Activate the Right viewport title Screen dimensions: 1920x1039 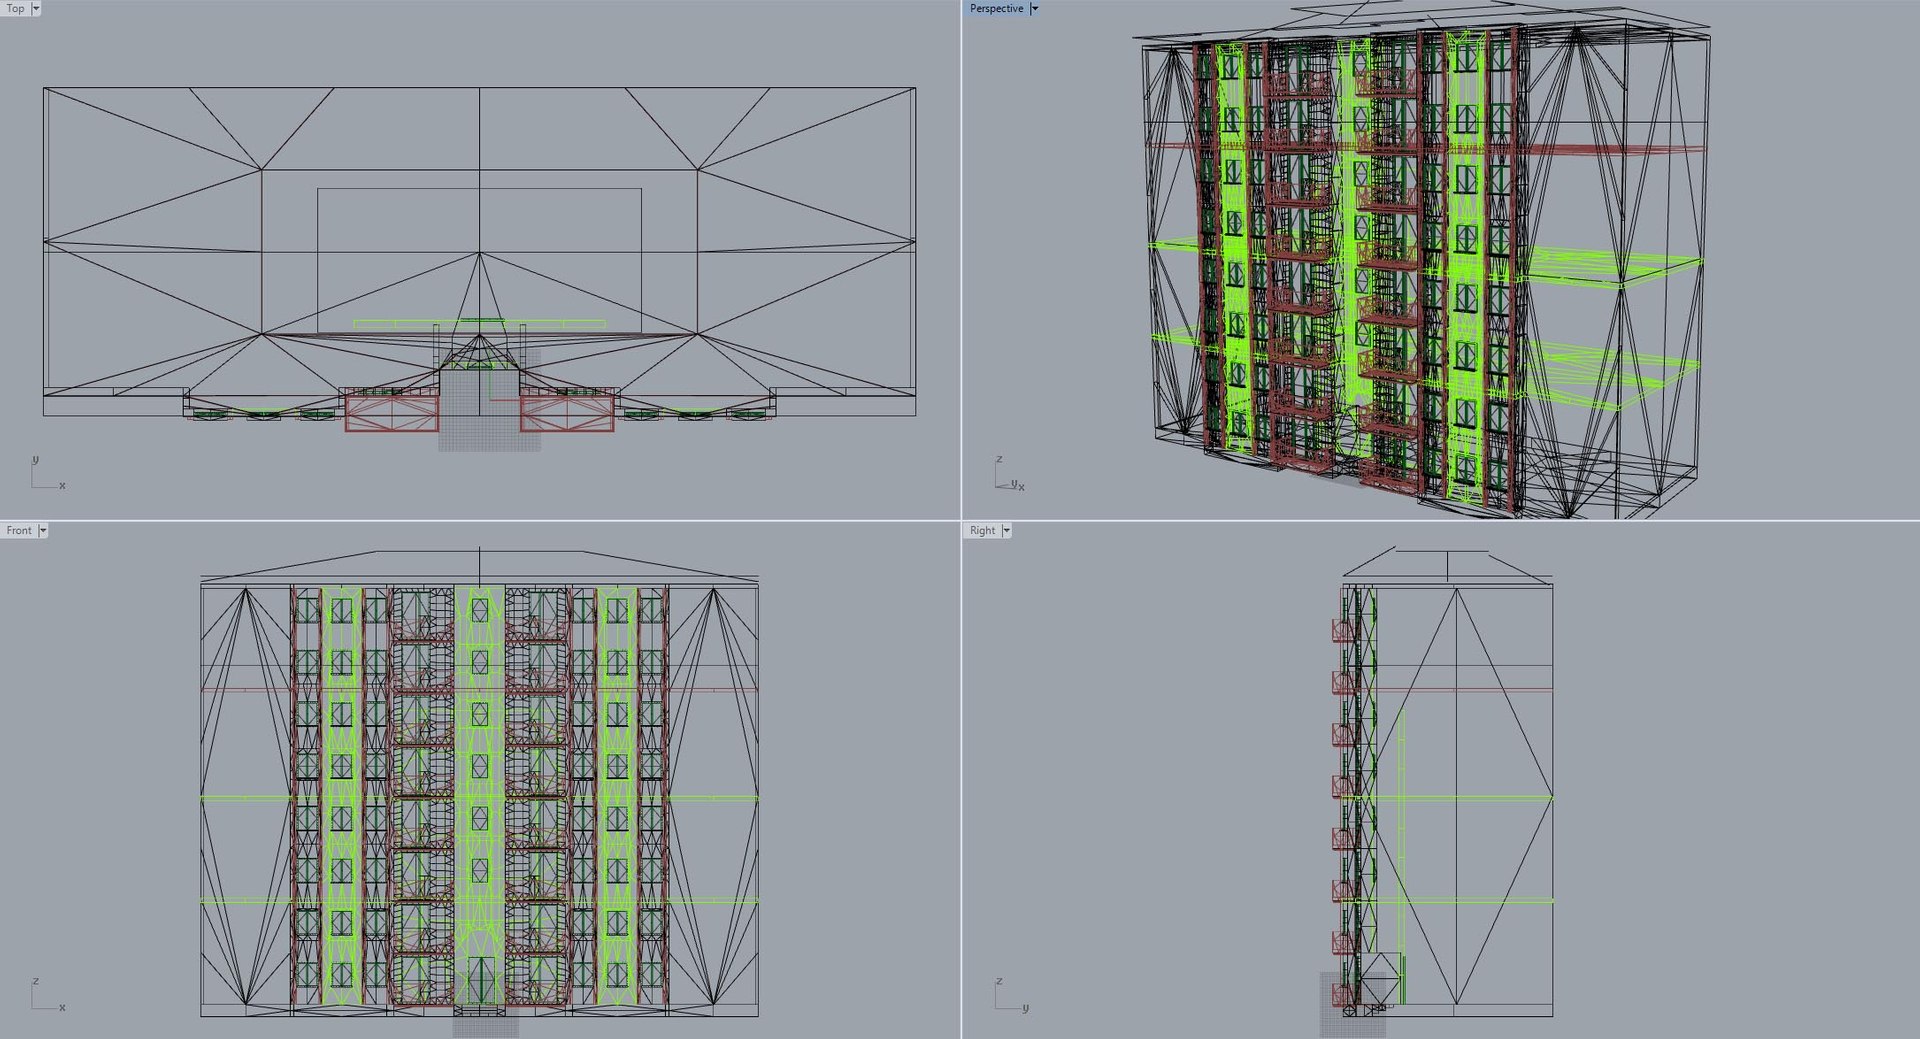(x=982, y=530)
